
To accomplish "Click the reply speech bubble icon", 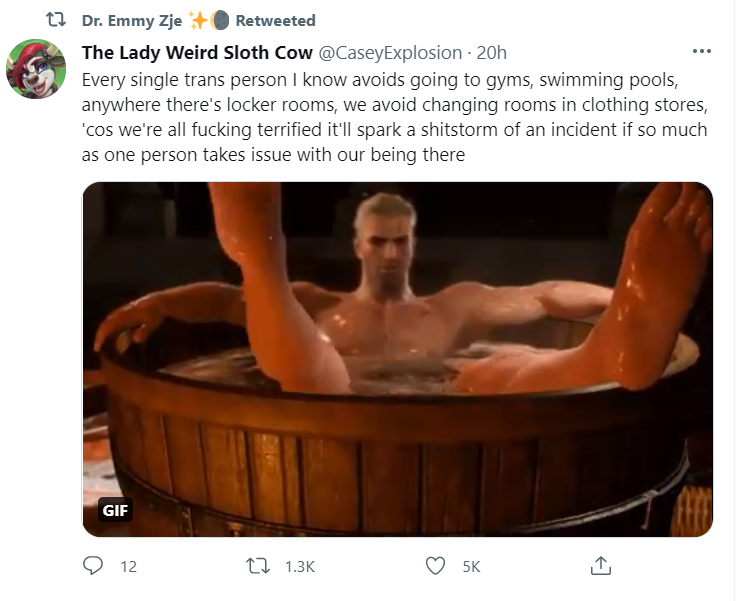I will [x=92, y=566].
